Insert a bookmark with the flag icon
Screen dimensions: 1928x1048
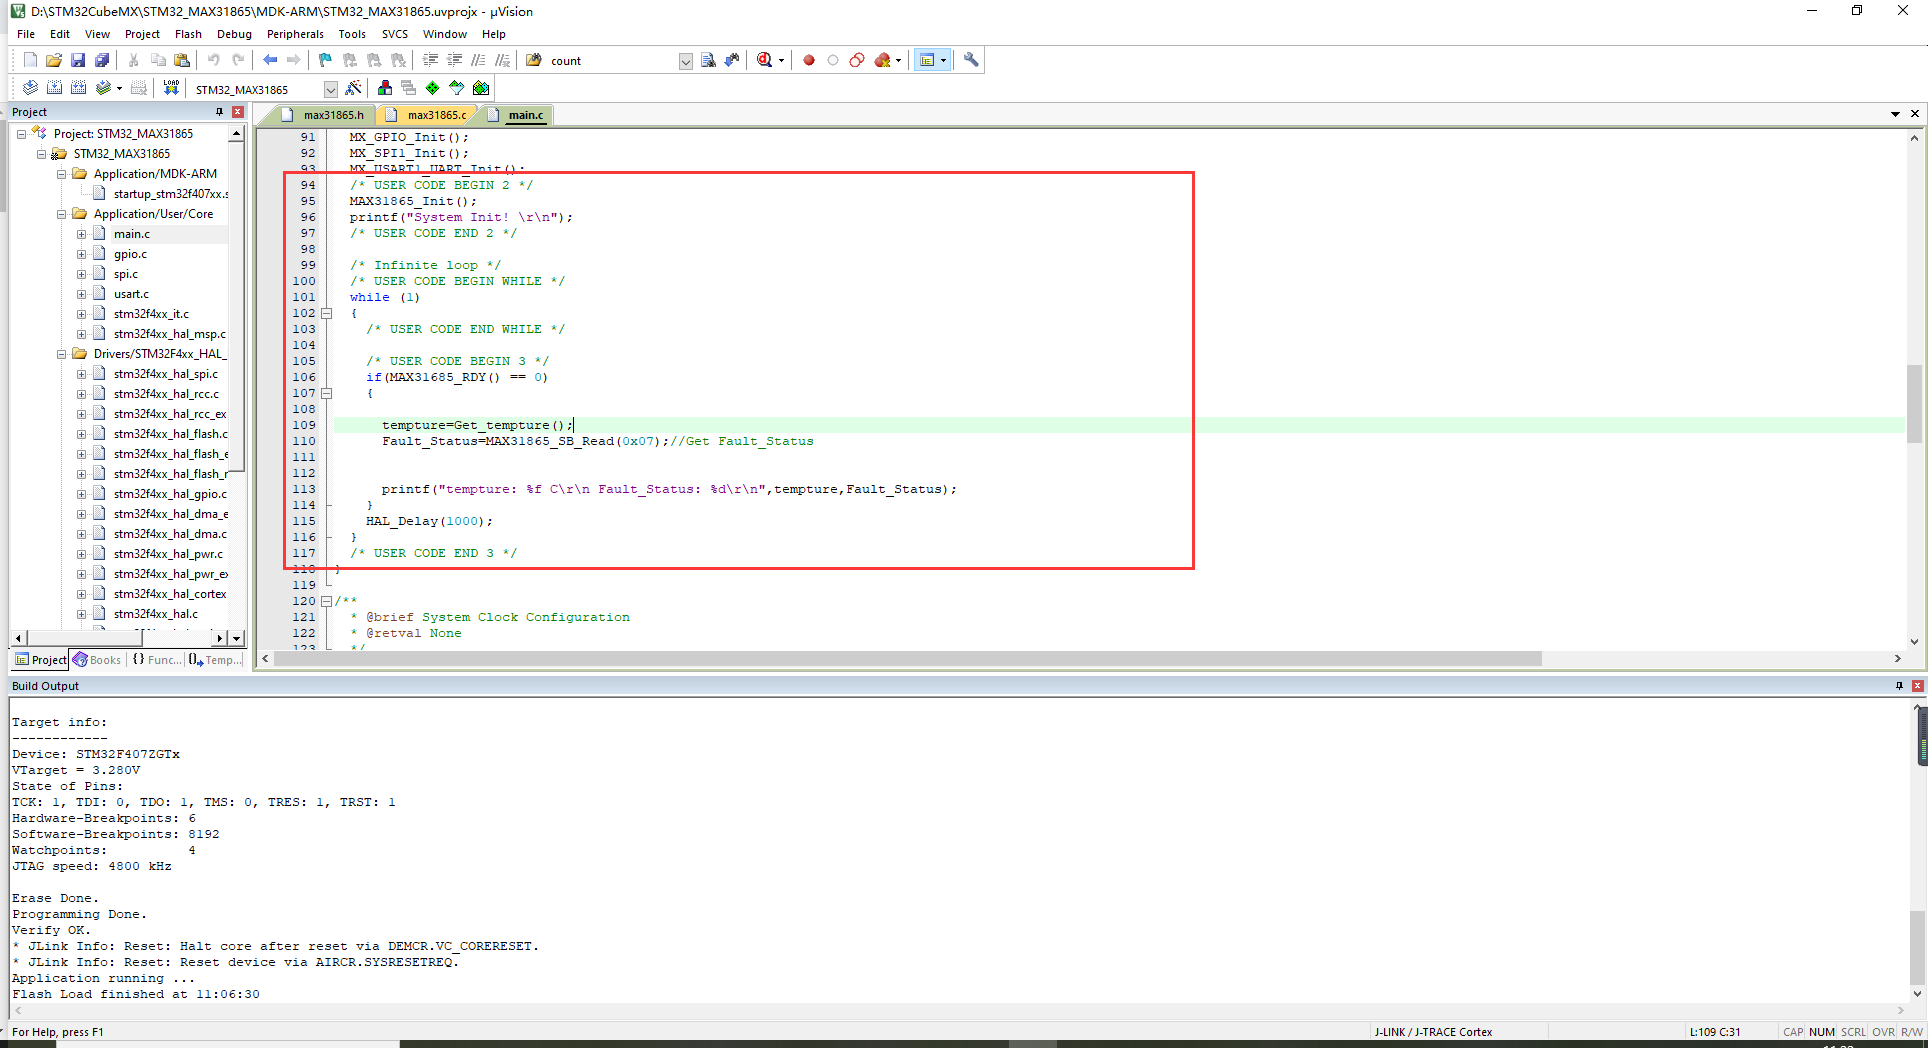tap(325, 60)
